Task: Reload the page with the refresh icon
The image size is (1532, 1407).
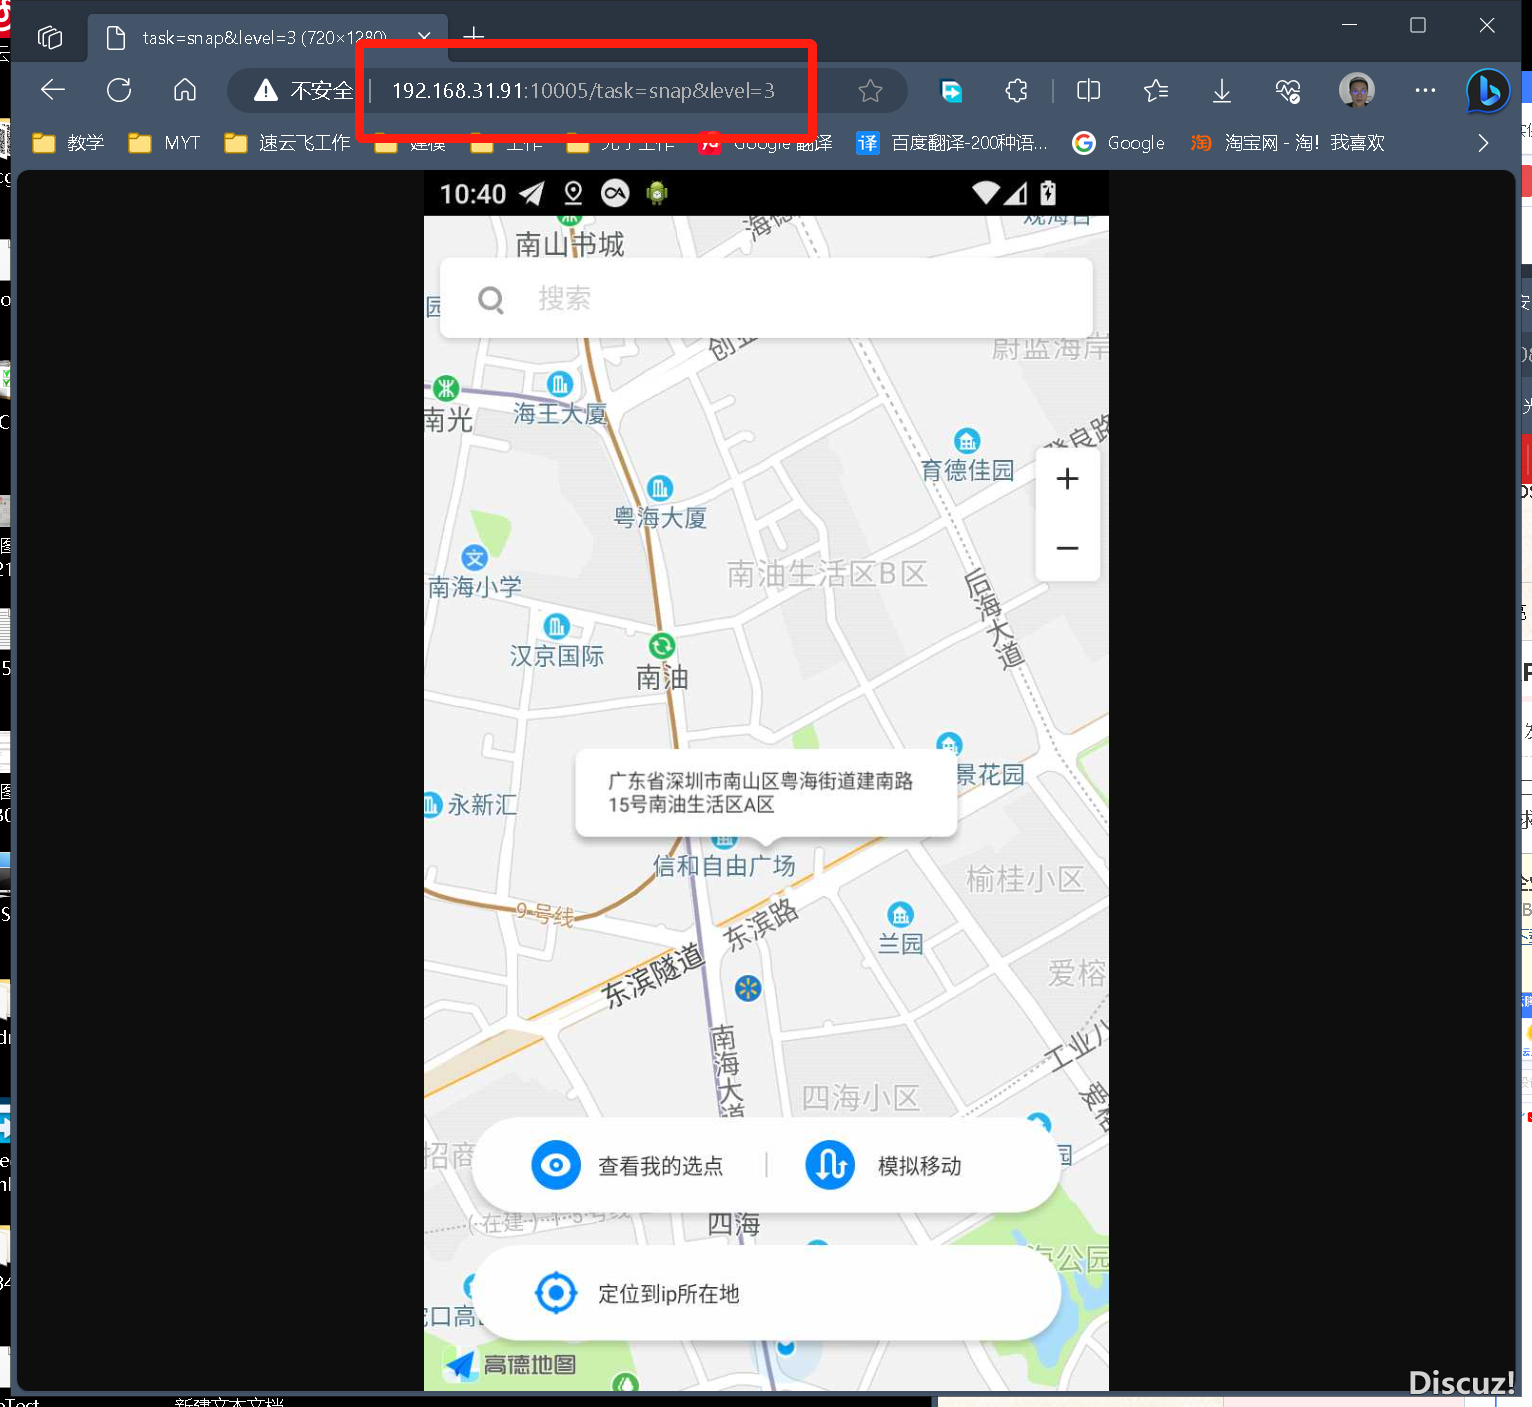Action: pos(119,90)
